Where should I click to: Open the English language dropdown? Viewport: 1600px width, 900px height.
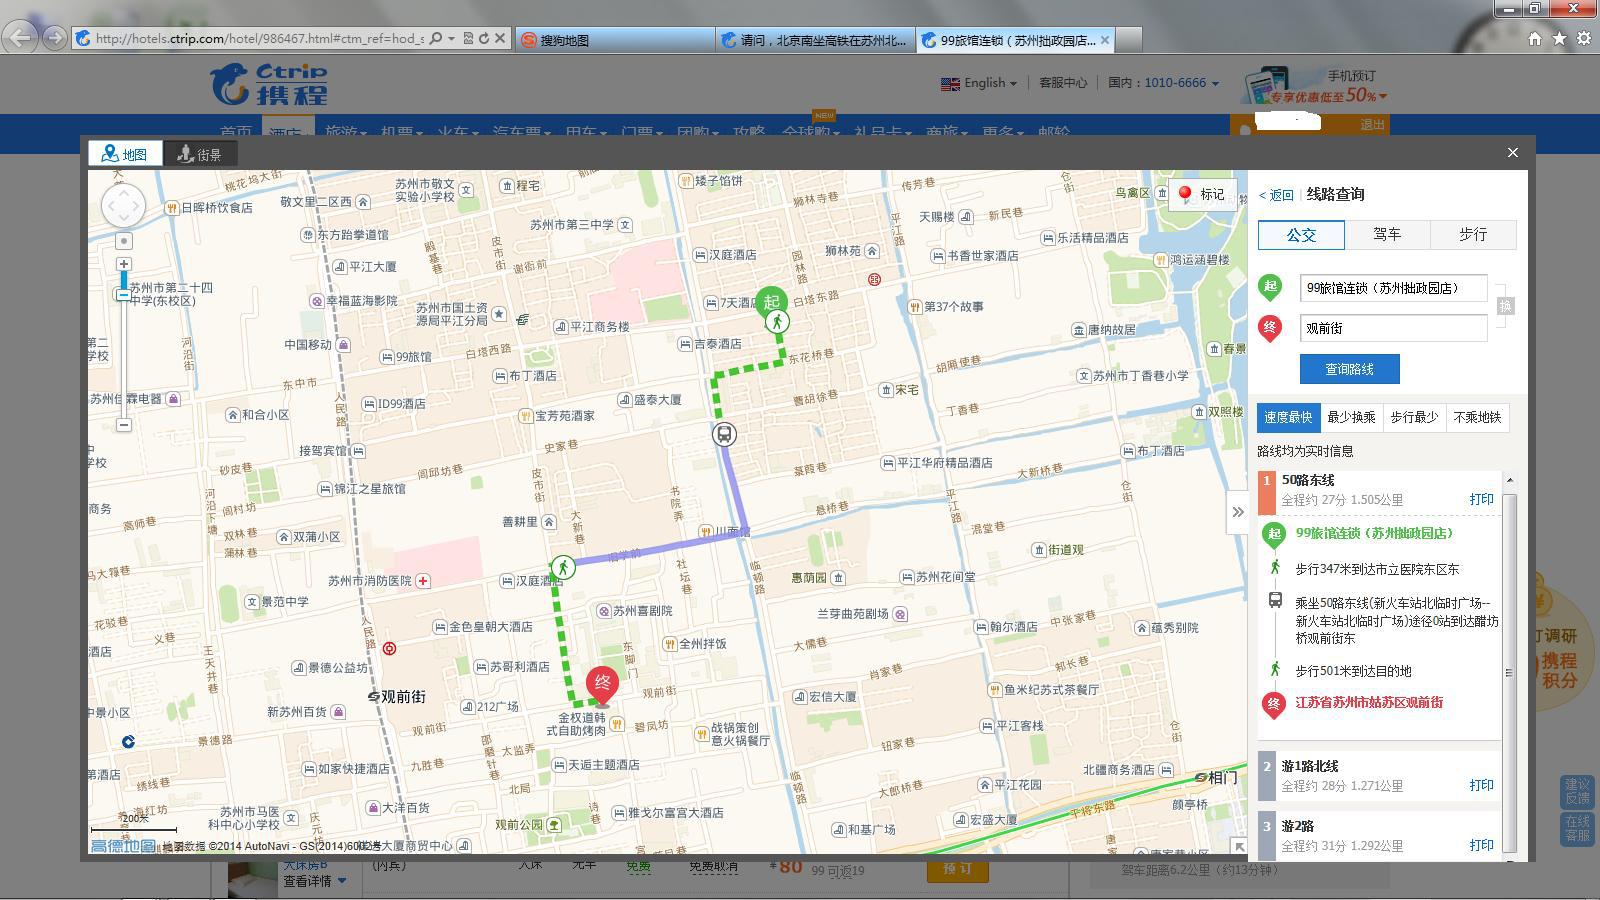979,83
